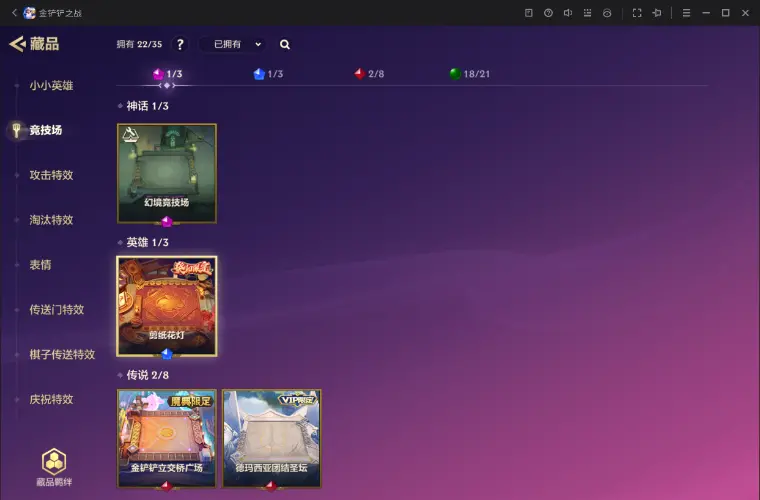The width and height of the screenshot is (760, 500).
Task: Maximize the game window
Action: pos(726,13)
